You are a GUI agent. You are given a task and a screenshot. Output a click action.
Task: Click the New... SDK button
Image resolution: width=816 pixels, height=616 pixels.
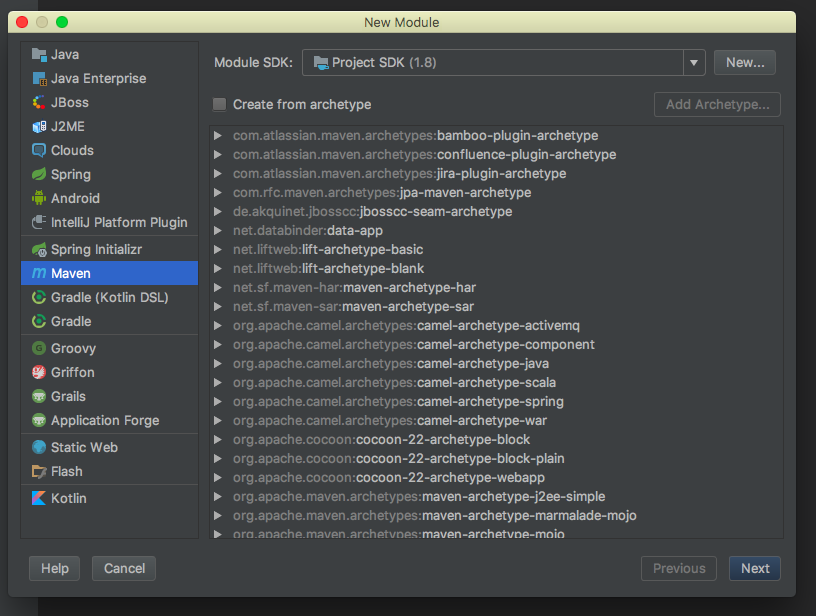coord(745,63)
